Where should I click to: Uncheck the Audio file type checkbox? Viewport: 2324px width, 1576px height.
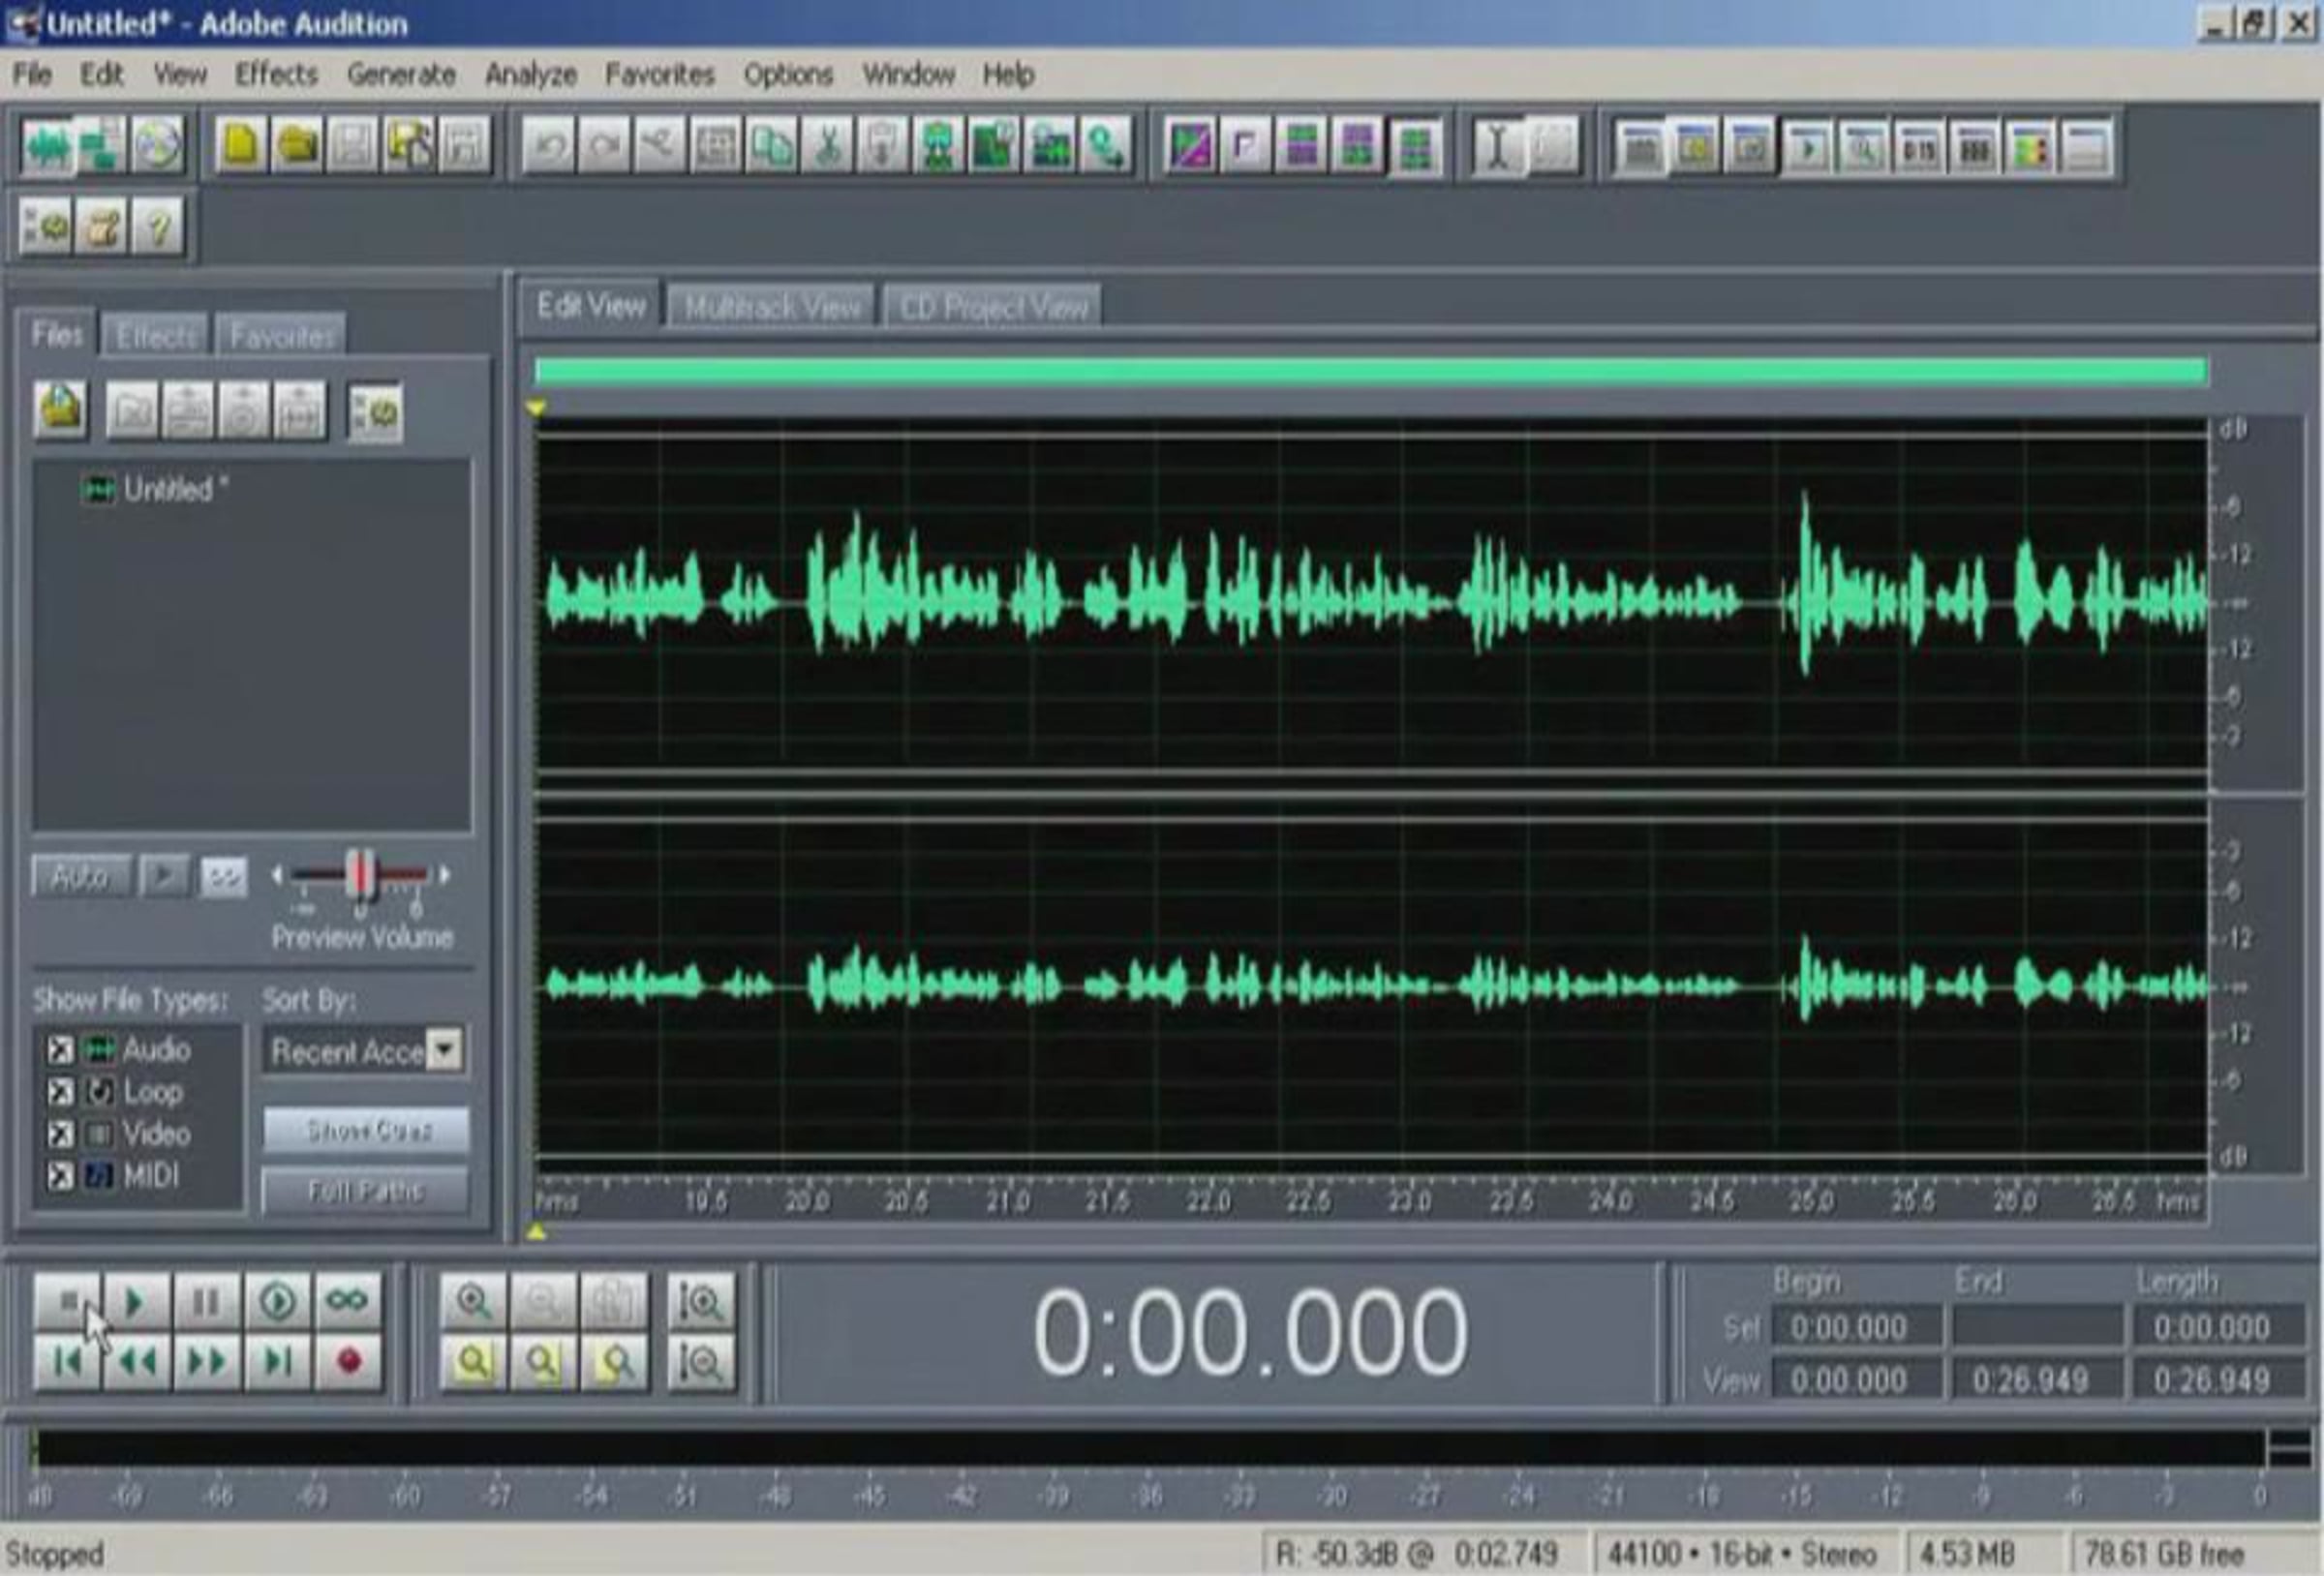(60, 1049)
